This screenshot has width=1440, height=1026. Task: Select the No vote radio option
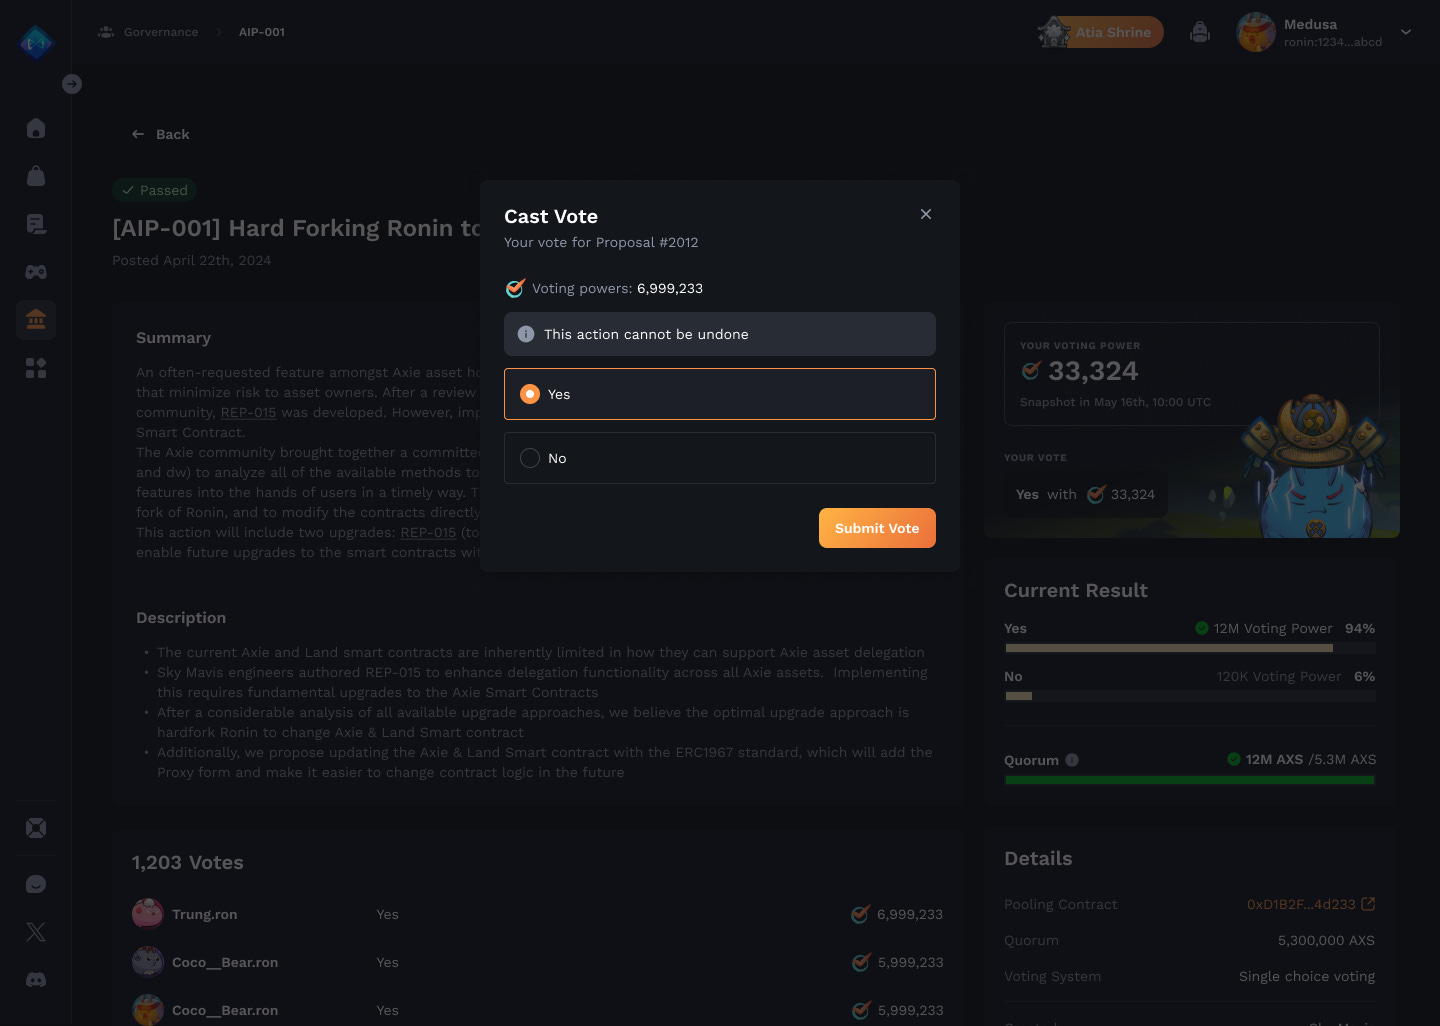point(720,458)
